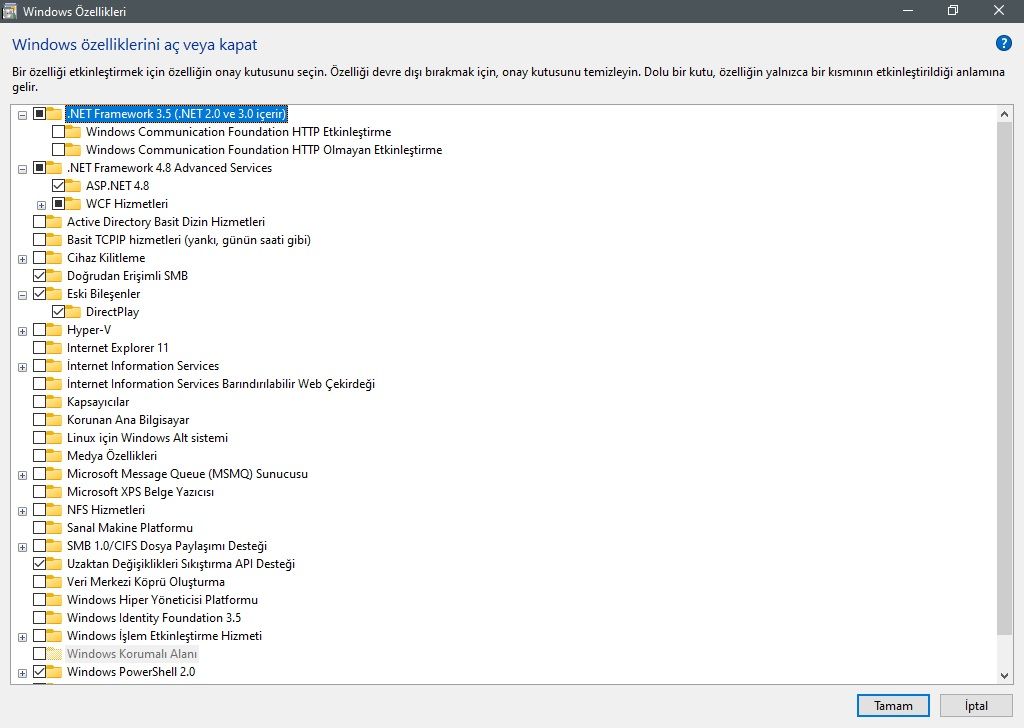This screenshot has width=1024, height=728.
Task: Select Internet Information Services Barındırılabilir Web Çekirdeği
Action: coord(221,384)
